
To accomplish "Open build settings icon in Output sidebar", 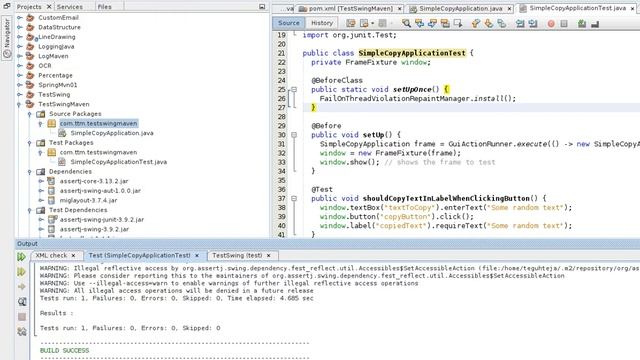I will tap(22, 332).
